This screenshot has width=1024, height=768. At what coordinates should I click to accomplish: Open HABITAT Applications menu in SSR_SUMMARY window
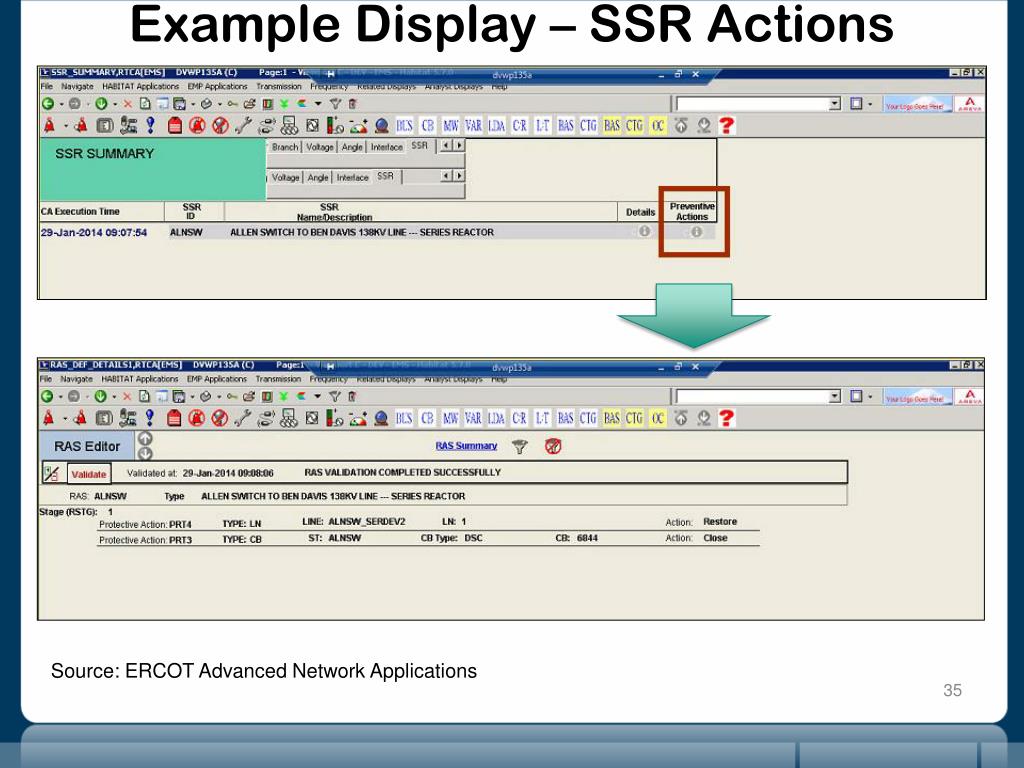[140, 86]
